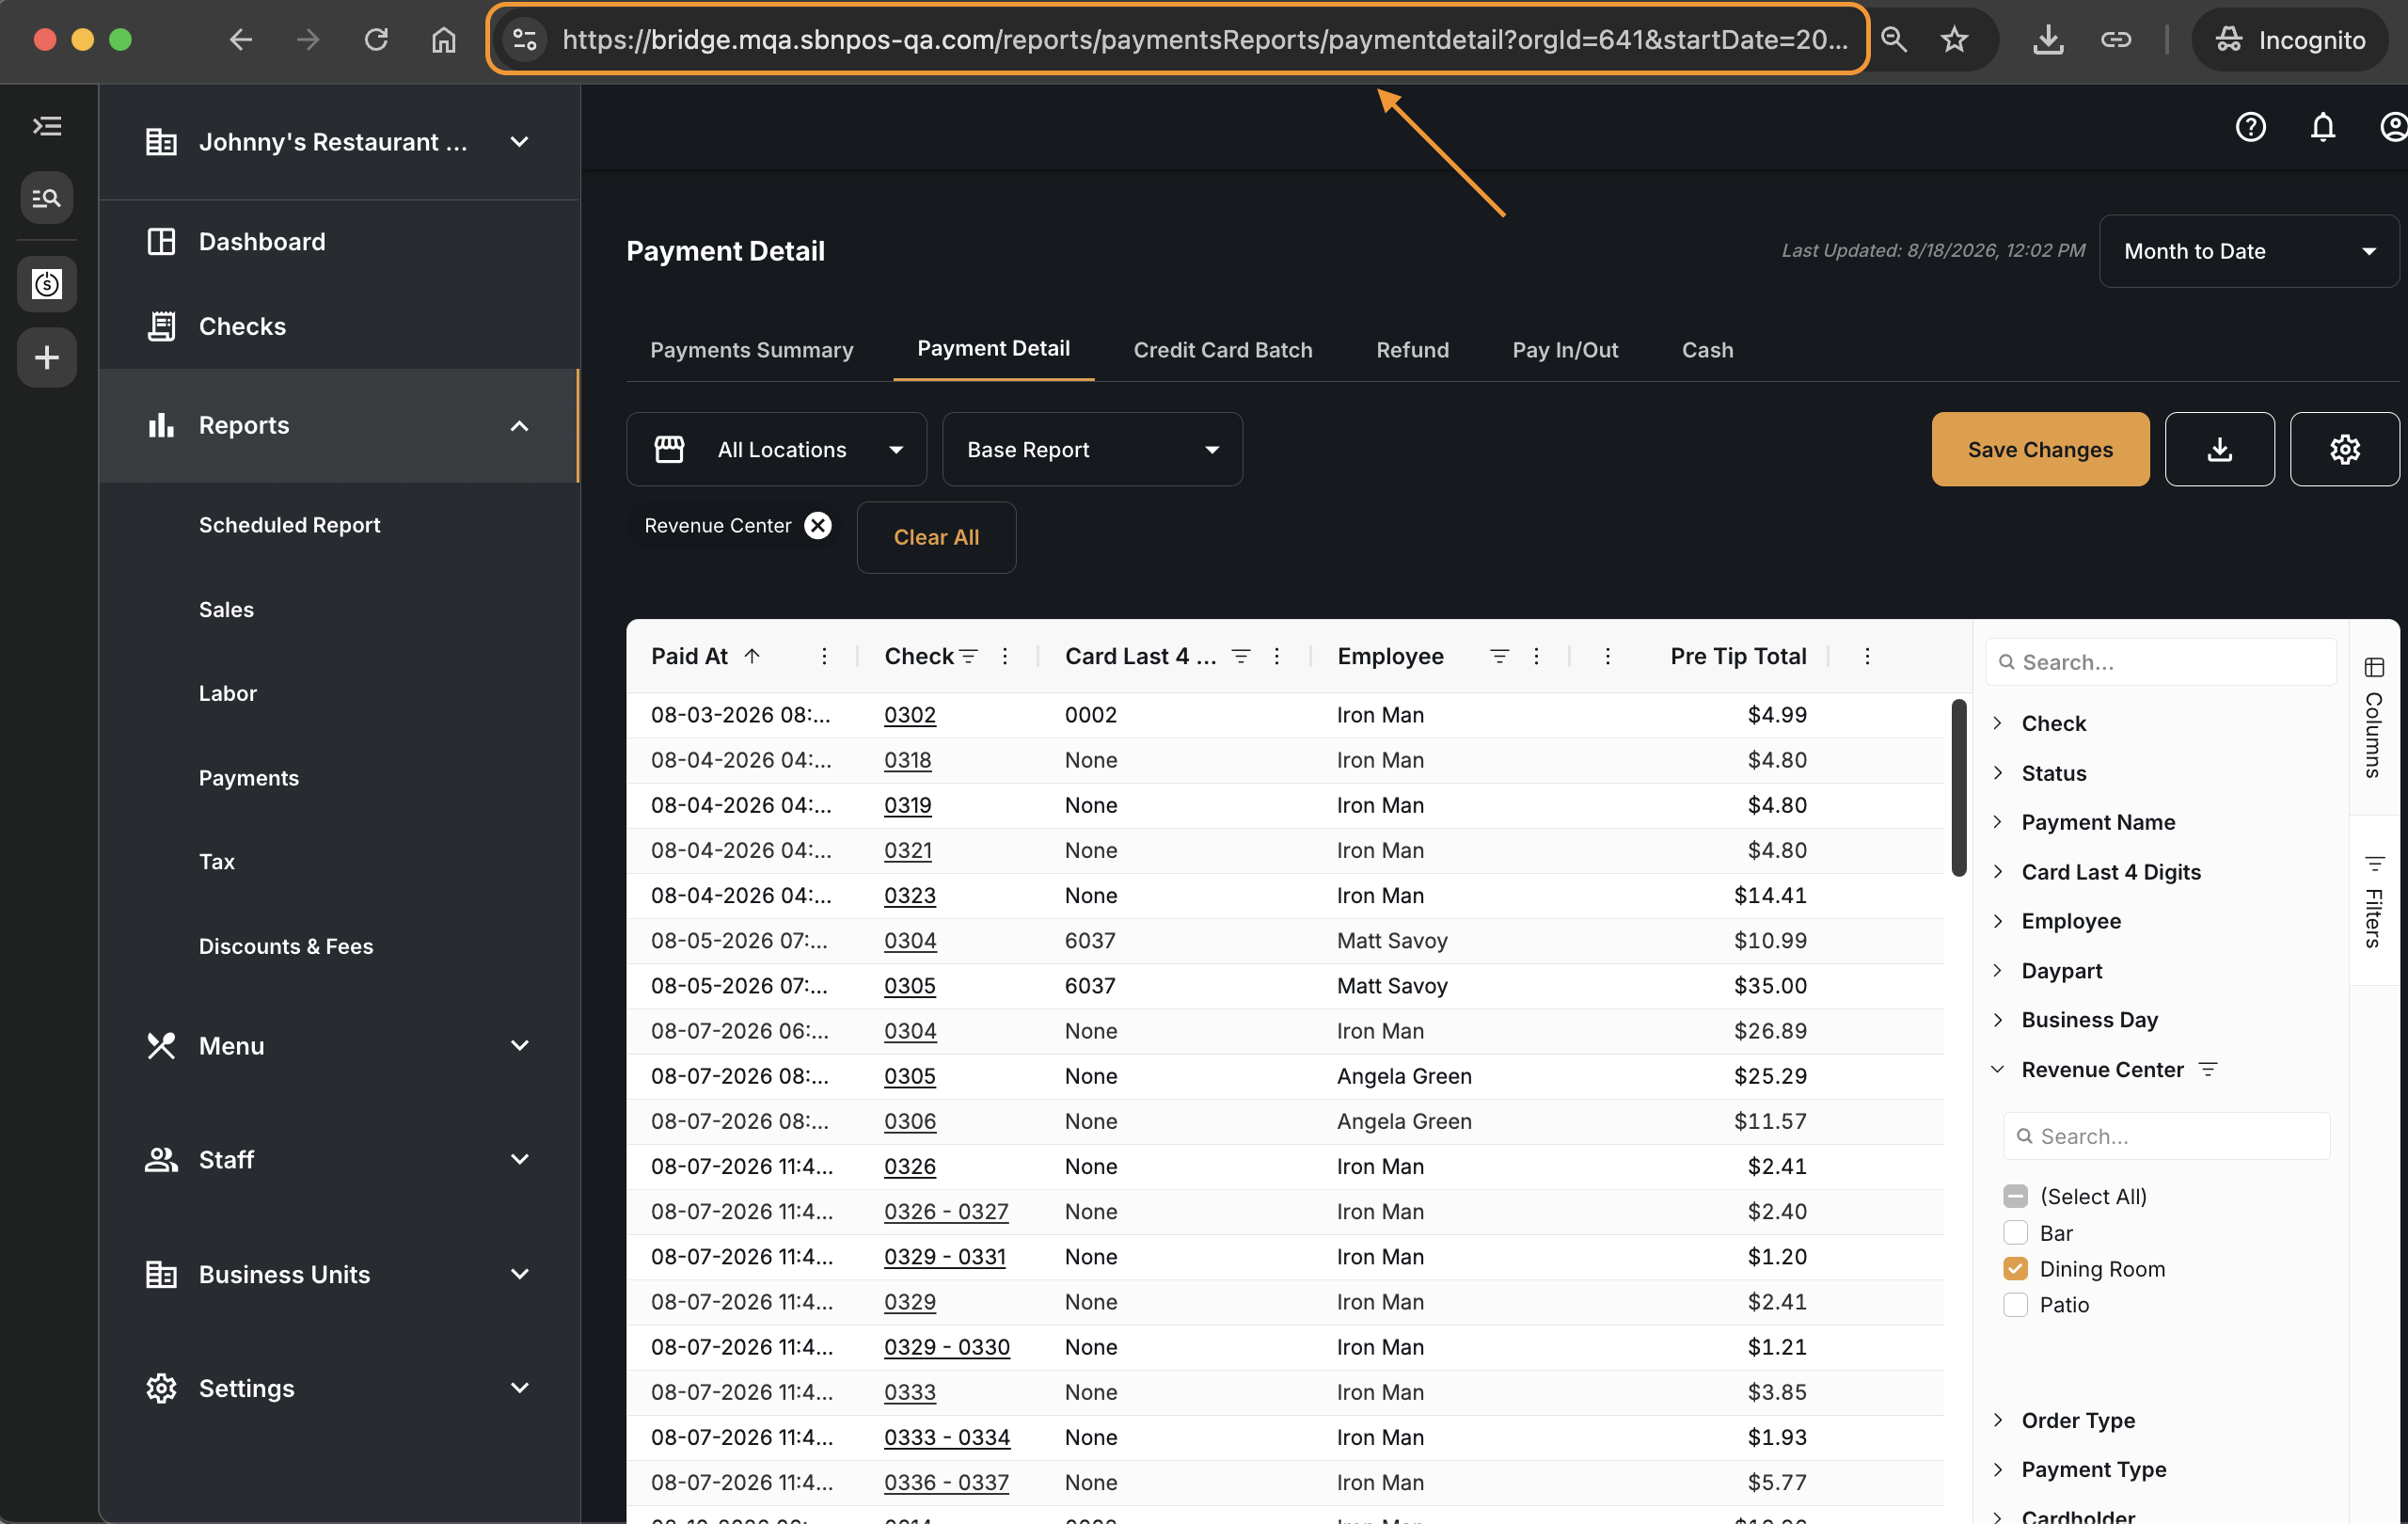Reload the page with refresh icon
Viewport: 2408px width, 1524px height.
pyautogui.click(x=376, y=40)
